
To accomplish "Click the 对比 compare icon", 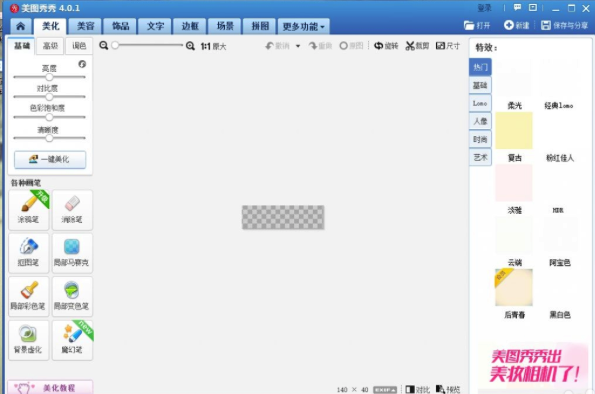I will tap(417, 389).
